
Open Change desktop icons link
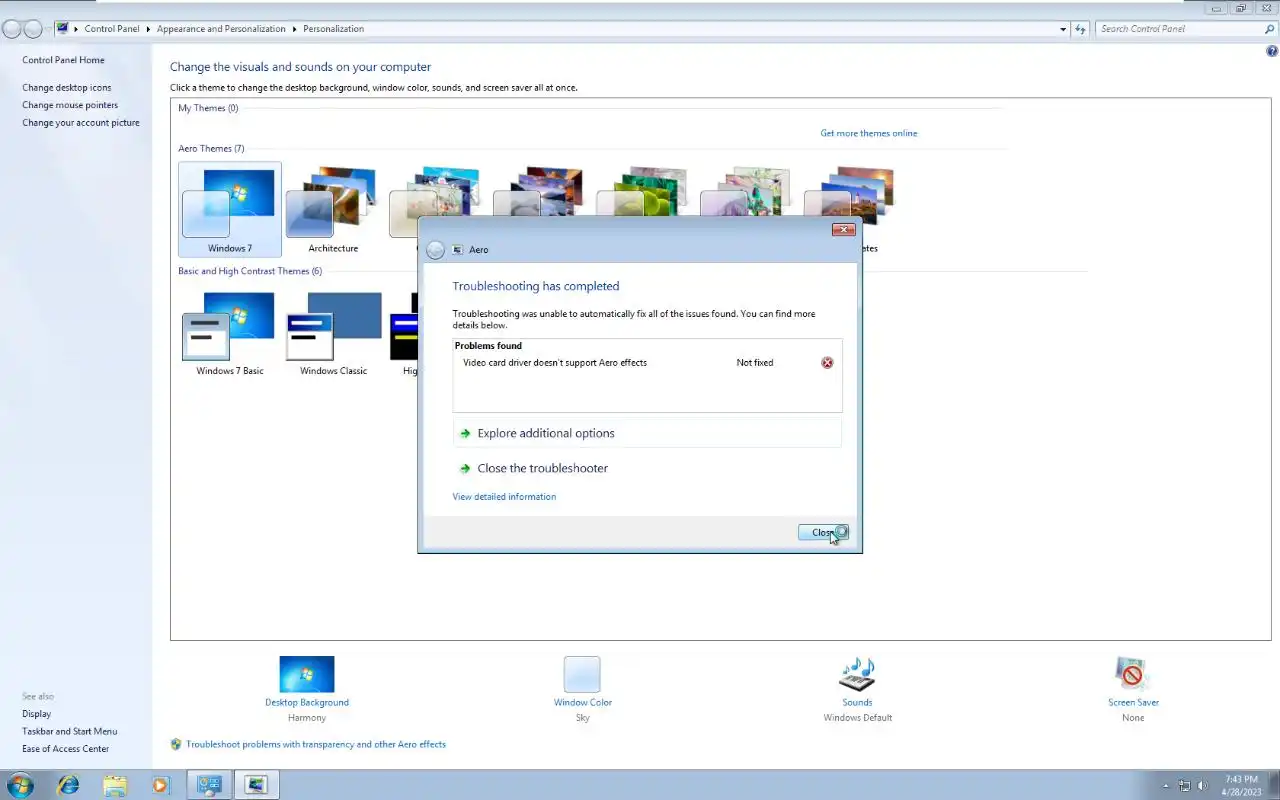tap(67, 88)
